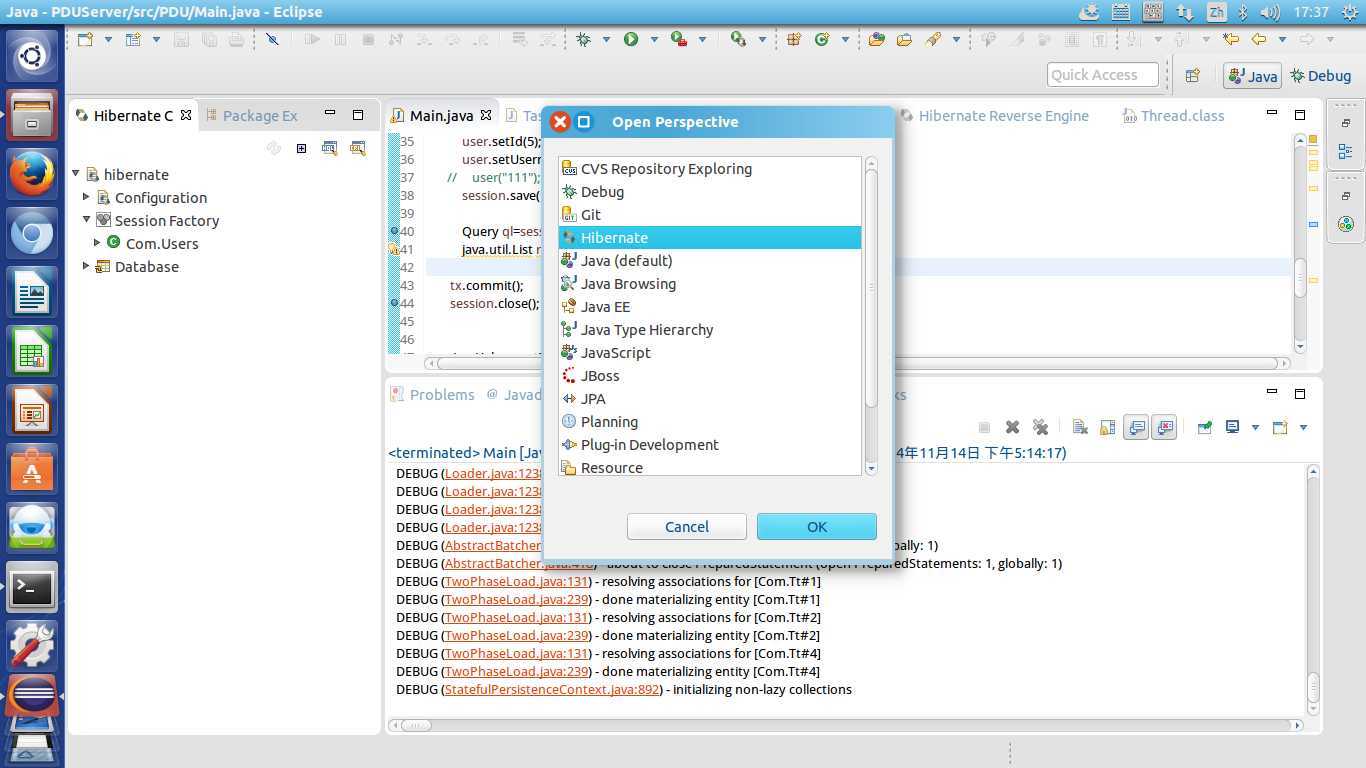
Task: Collapse the Session Factory tree node
Action: click(x=87, y=220)
